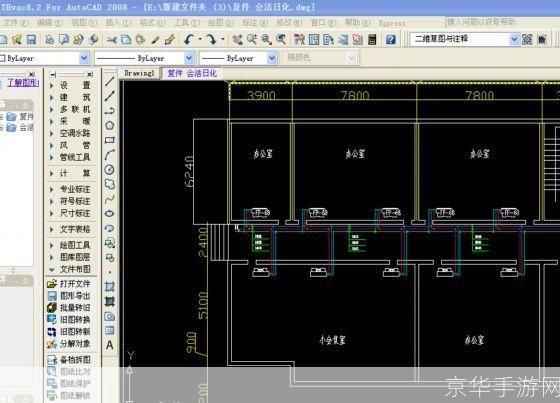The height and width of the screenshot is (403, 560).
Task: Expand the 尺寸标注 menu section
Action: pos(70,213)
